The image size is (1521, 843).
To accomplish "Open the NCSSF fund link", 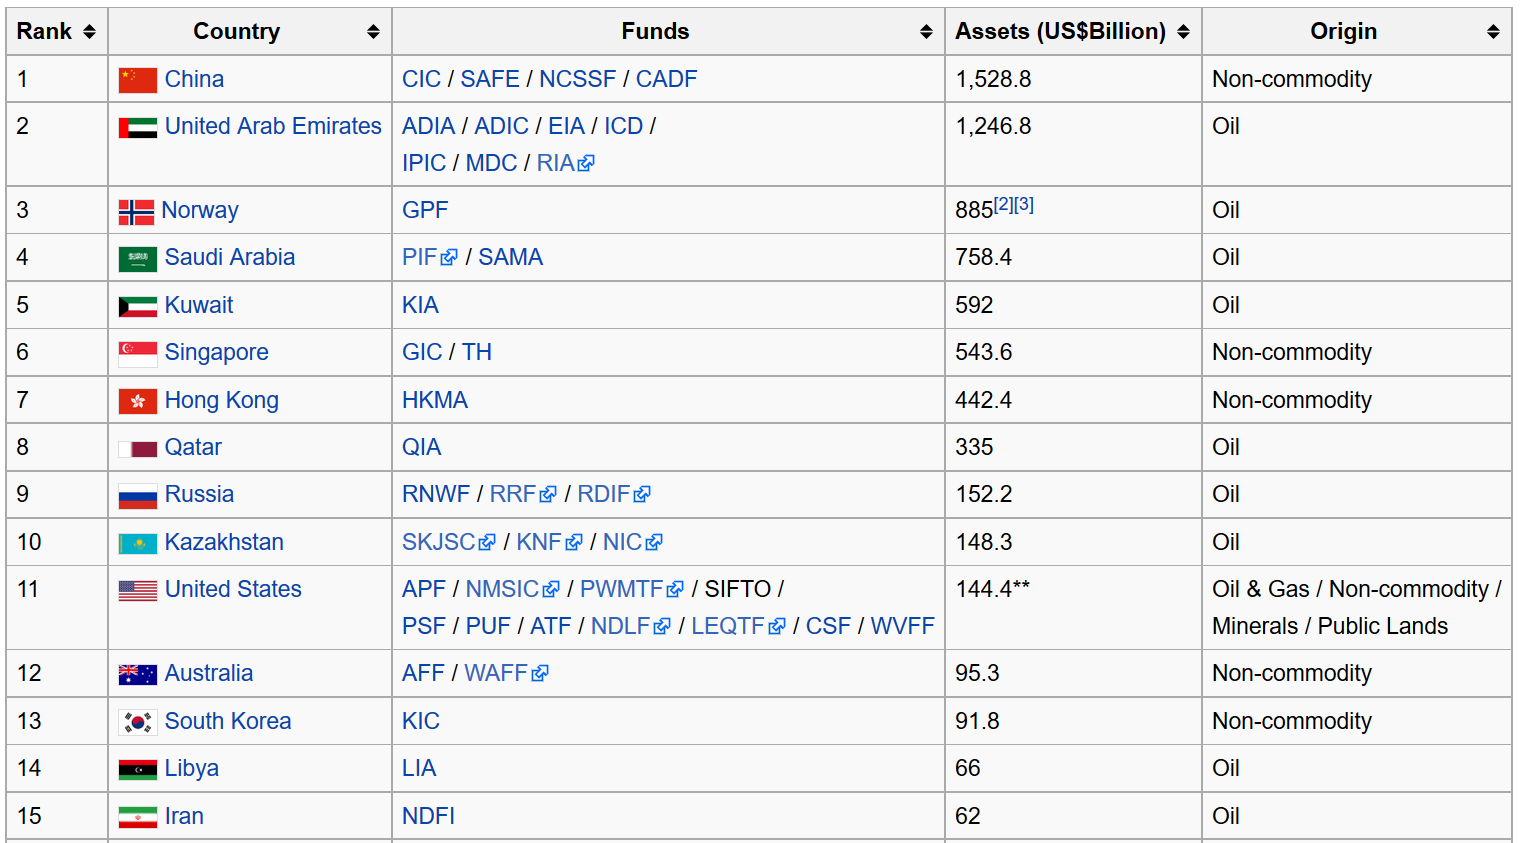I will (x=578, y=79).
